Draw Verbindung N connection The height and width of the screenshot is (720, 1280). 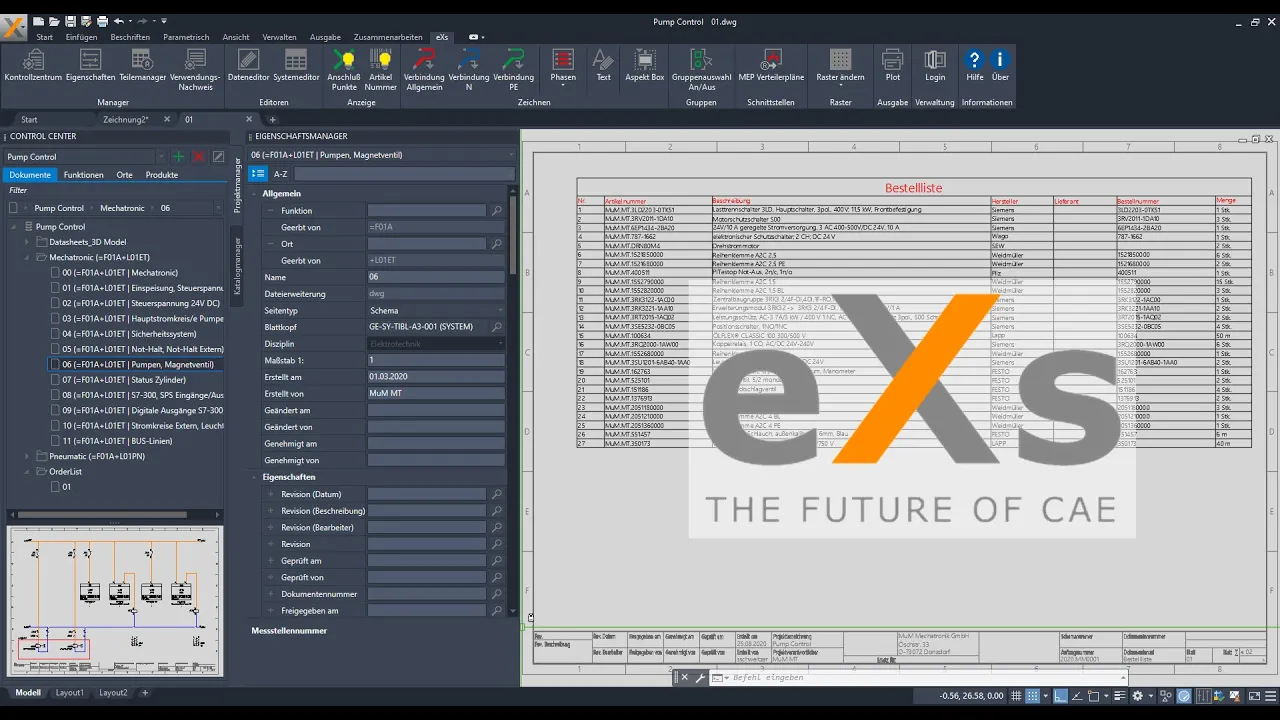click(x=469, y=70)
